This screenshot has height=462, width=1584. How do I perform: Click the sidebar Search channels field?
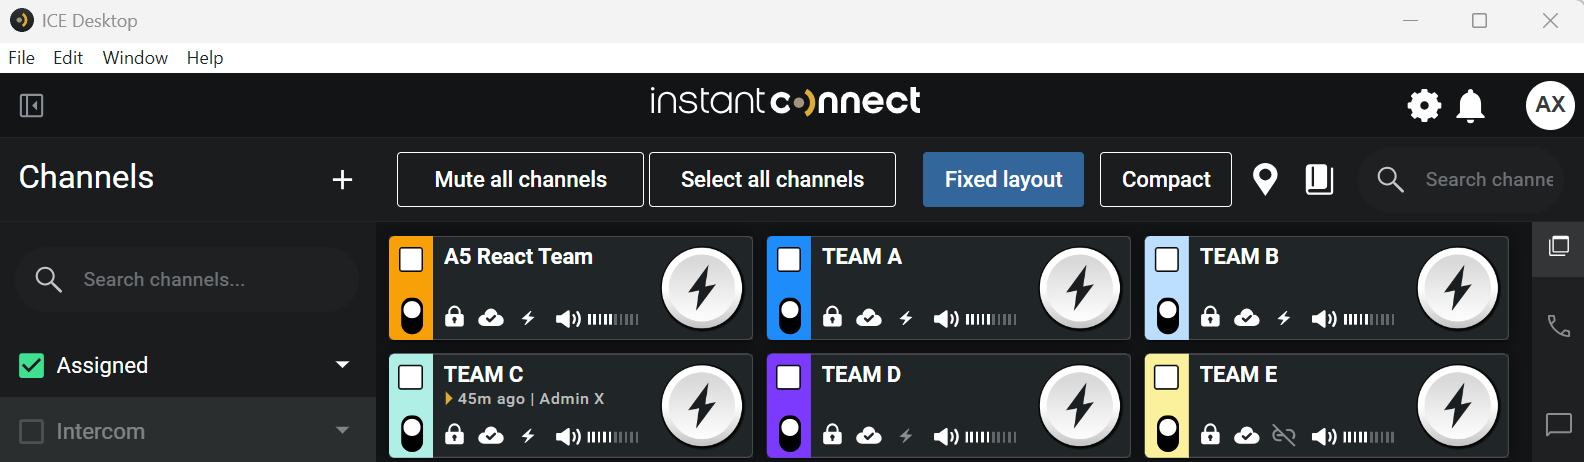pyautogui.click(x=187, y=279)
